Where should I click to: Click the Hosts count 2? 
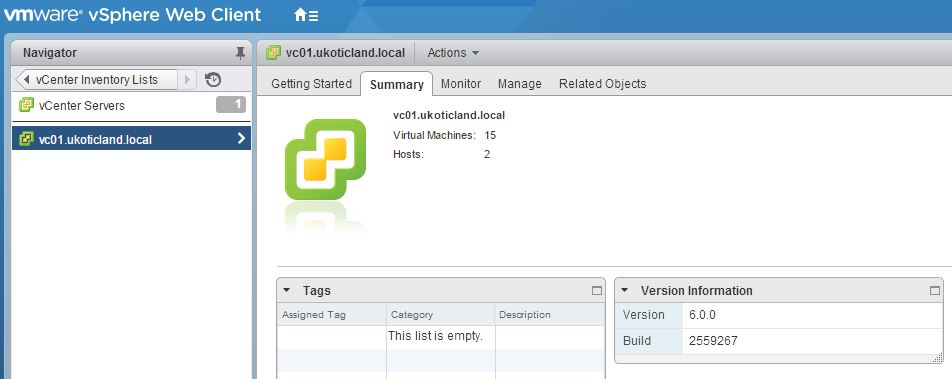487,154
